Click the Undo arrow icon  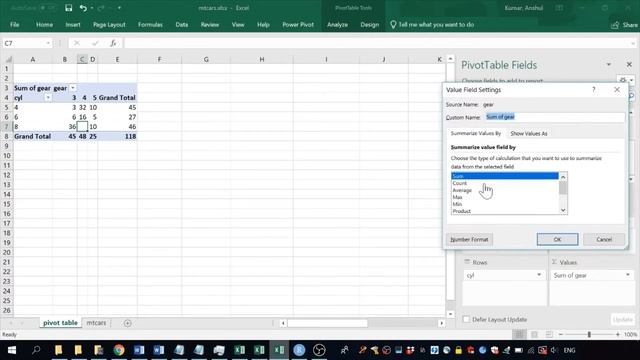point(83,8)
